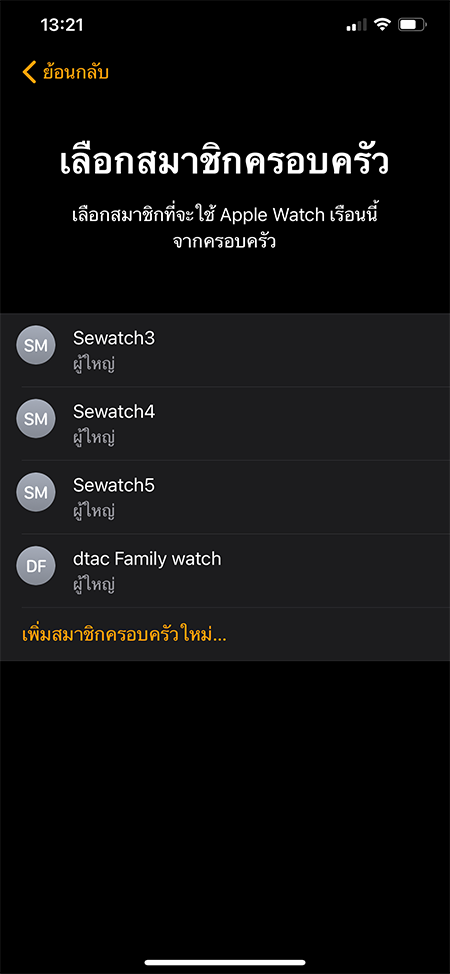
Task: Tap the cellular signal bars icon
Action: (x=356, y=25)
